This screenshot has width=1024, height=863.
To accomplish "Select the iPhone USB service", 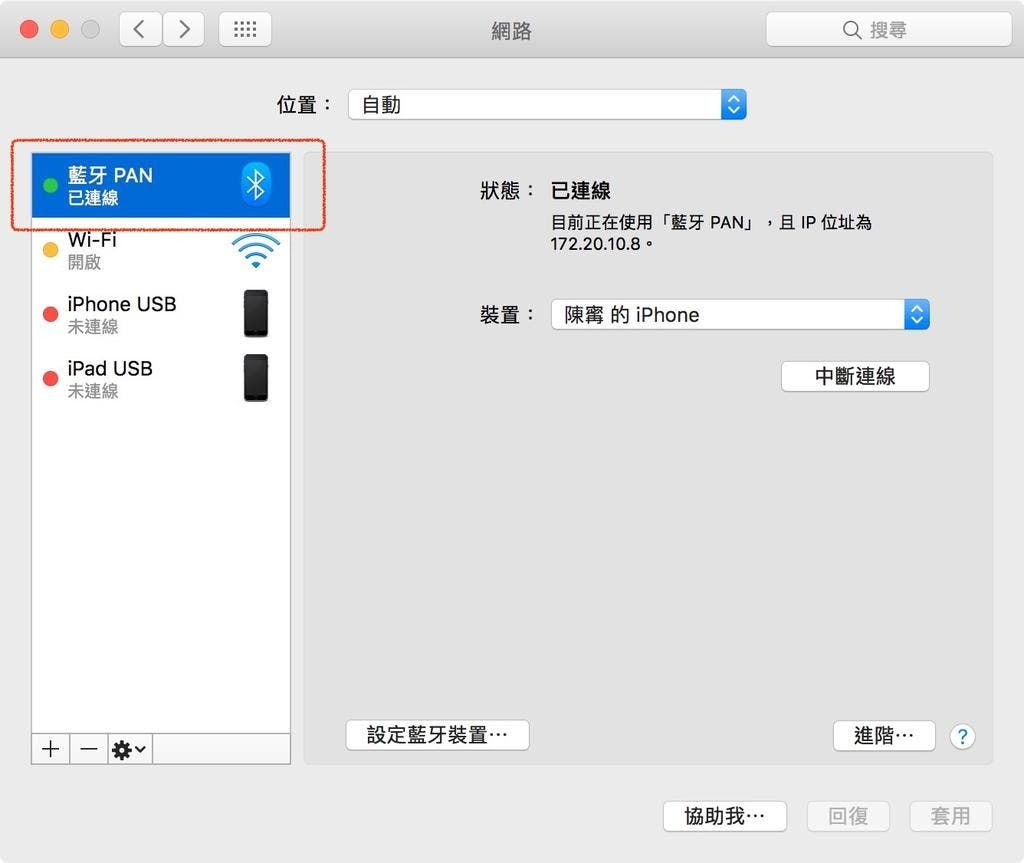I will tap(161, 314).
